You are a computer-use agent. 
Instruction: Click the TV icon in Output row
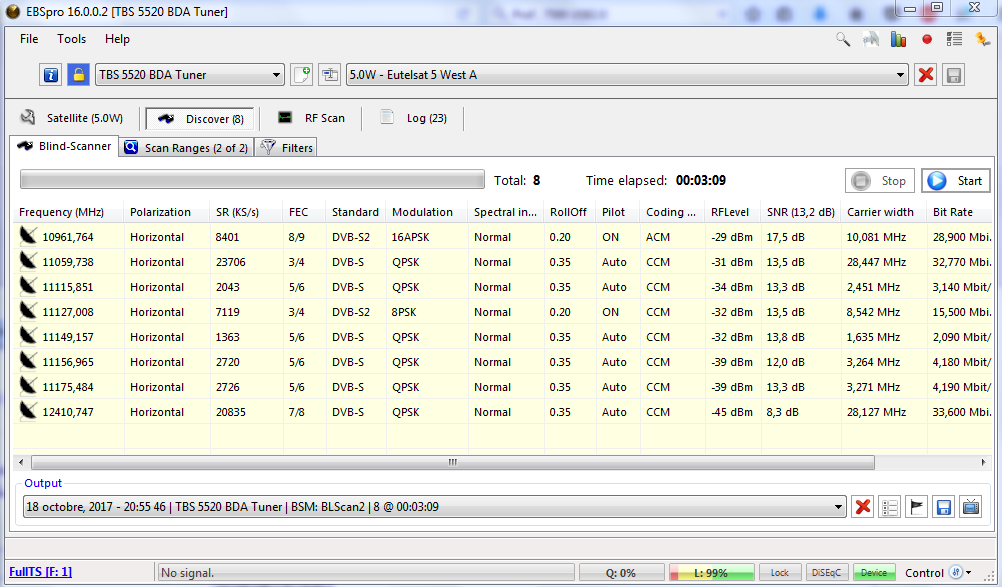pos(970,507)
